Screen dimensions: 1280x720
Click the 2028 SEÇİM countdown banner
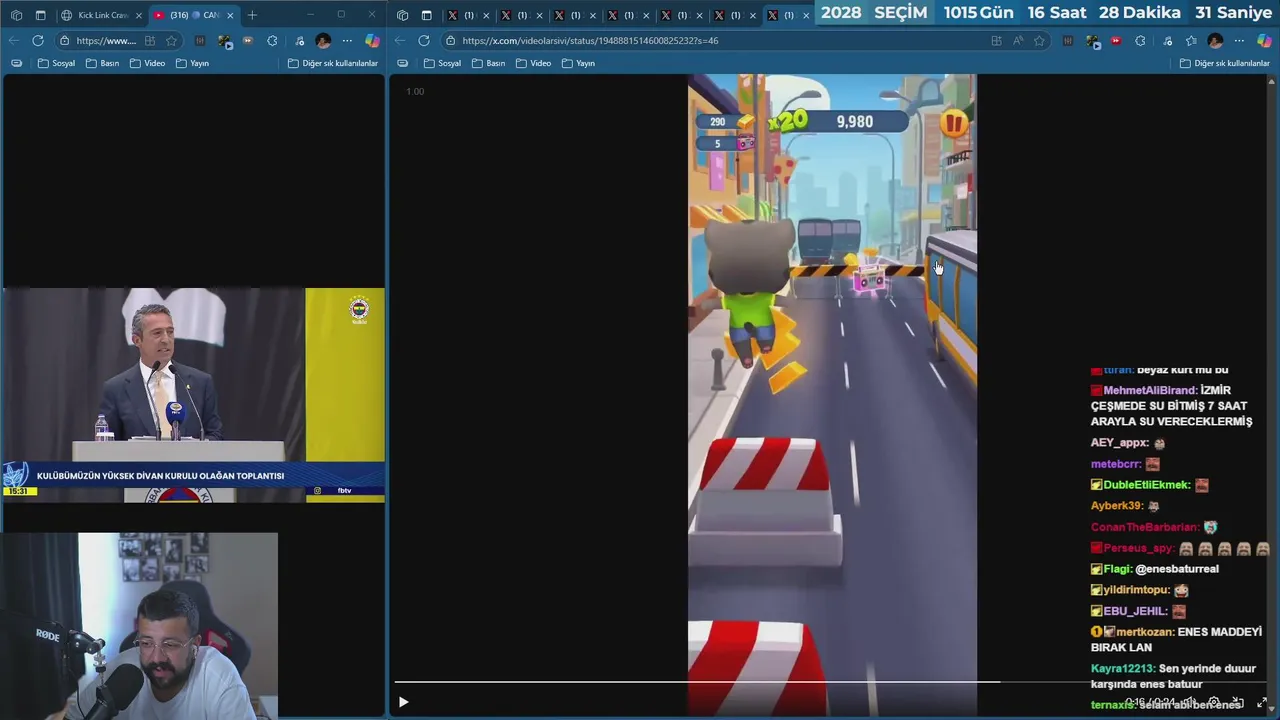coord(1046,12)
